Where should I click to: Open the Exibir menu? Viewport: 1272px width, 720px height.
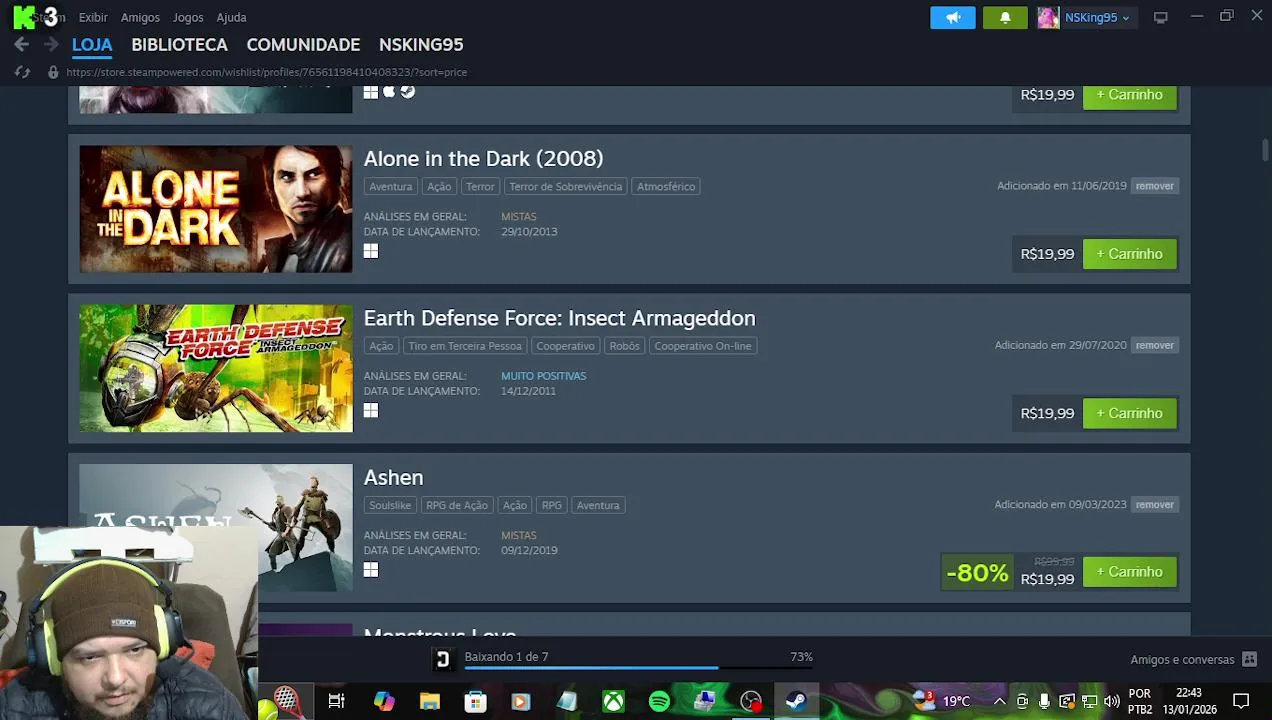click(93, 17)
